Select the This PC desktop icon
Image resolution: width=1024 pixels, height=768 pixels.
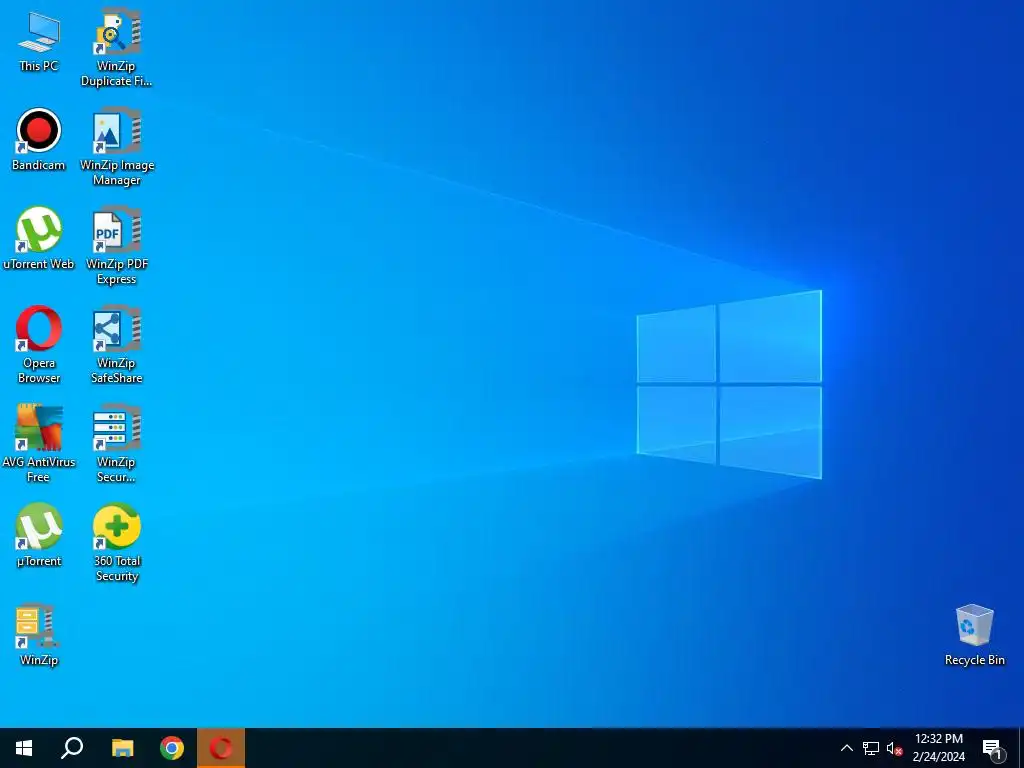39,41
